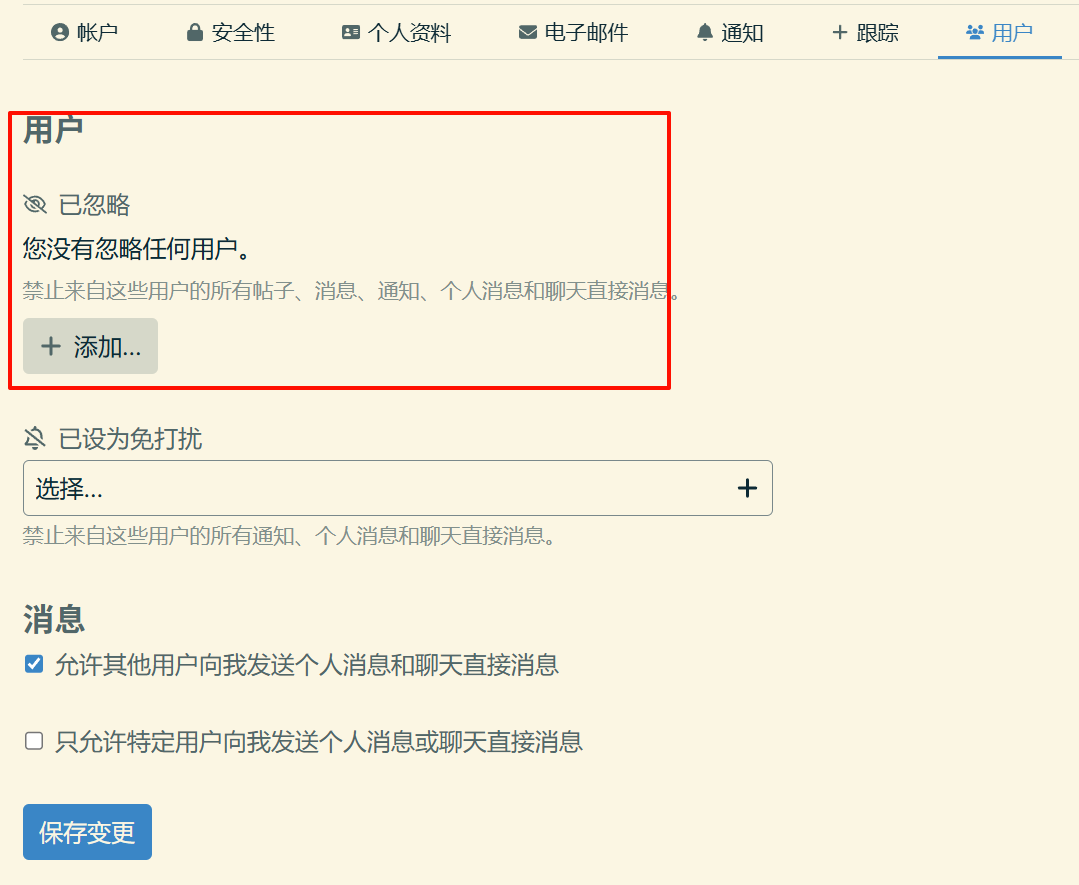Enable 只允许特定用户向我发送个人消息 checkbox
Image resolution: width=1079 pixels, height=885 pixels.
tap(34, 741)
